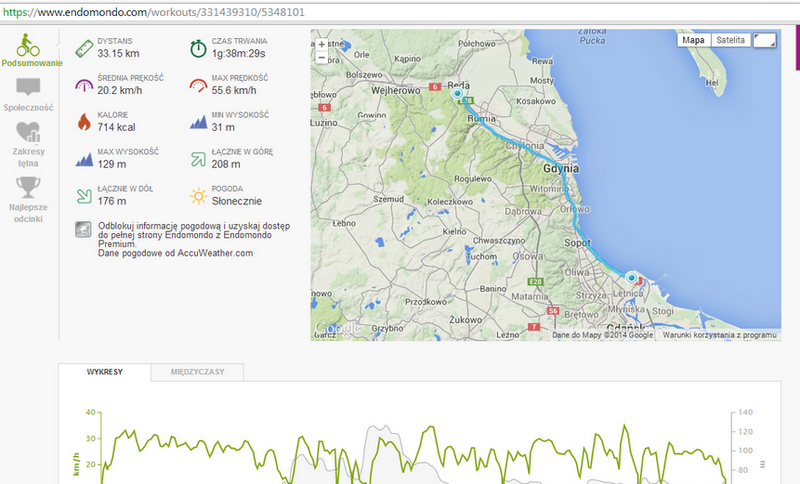The height and width of the screenshot is (484, 800).
Task: Click the Dystans ruler icon
Action: [x=84, y=48]
